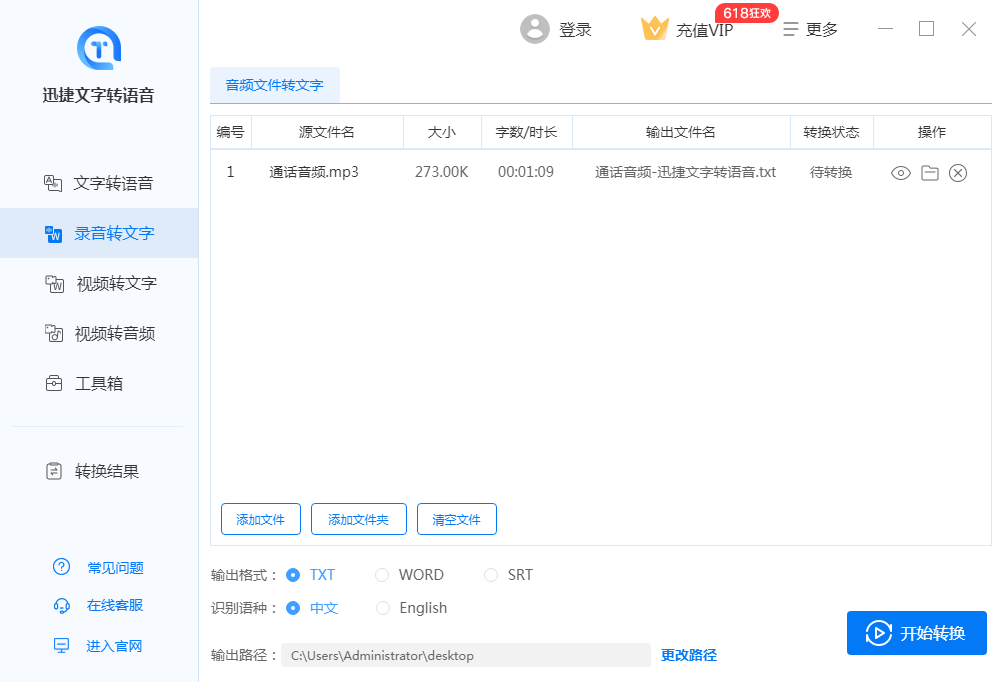Click the 输出文件名 column header
The width and height of the screenshot is (1005, 682).
point(681,132)
